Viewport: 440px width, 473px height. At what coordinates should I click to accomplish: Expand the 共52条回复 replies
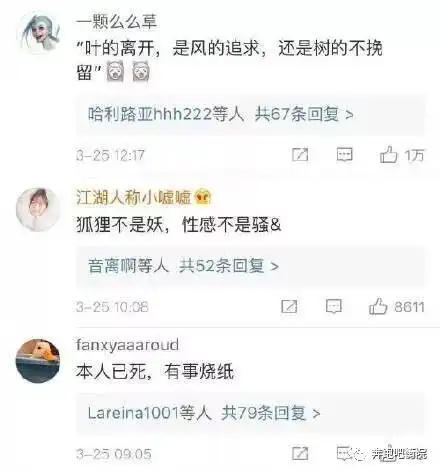pos(229,266)
